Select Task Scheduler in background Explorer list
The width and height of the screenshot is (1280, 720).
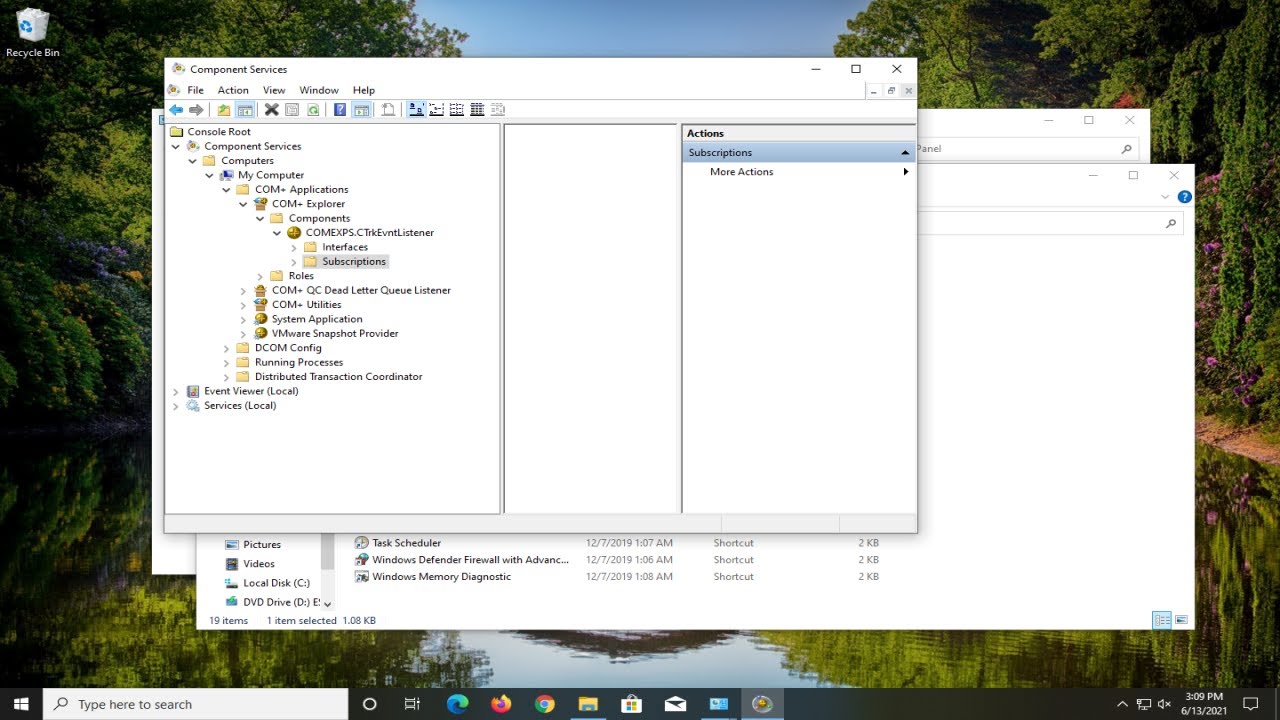point(406,543)
